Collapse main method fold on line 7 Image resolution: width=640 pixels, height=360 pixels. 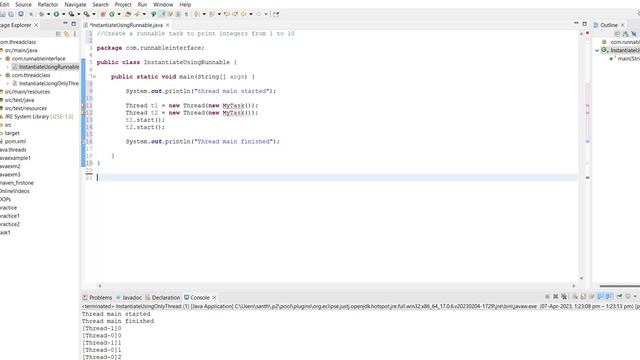[x=94, y=77]
